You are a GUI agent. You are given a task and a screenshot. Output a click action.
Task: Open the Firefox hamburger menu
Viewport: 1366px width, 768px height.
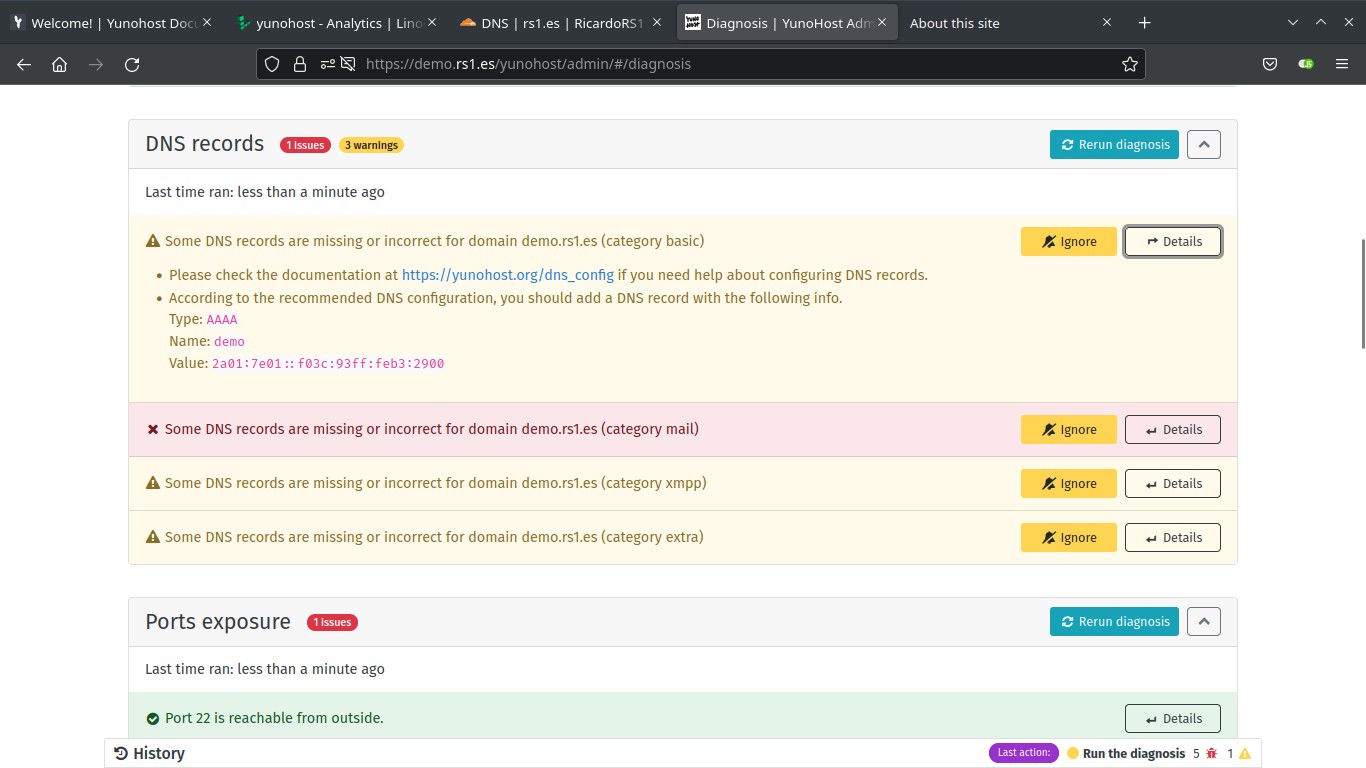(x=1342, y=64)
